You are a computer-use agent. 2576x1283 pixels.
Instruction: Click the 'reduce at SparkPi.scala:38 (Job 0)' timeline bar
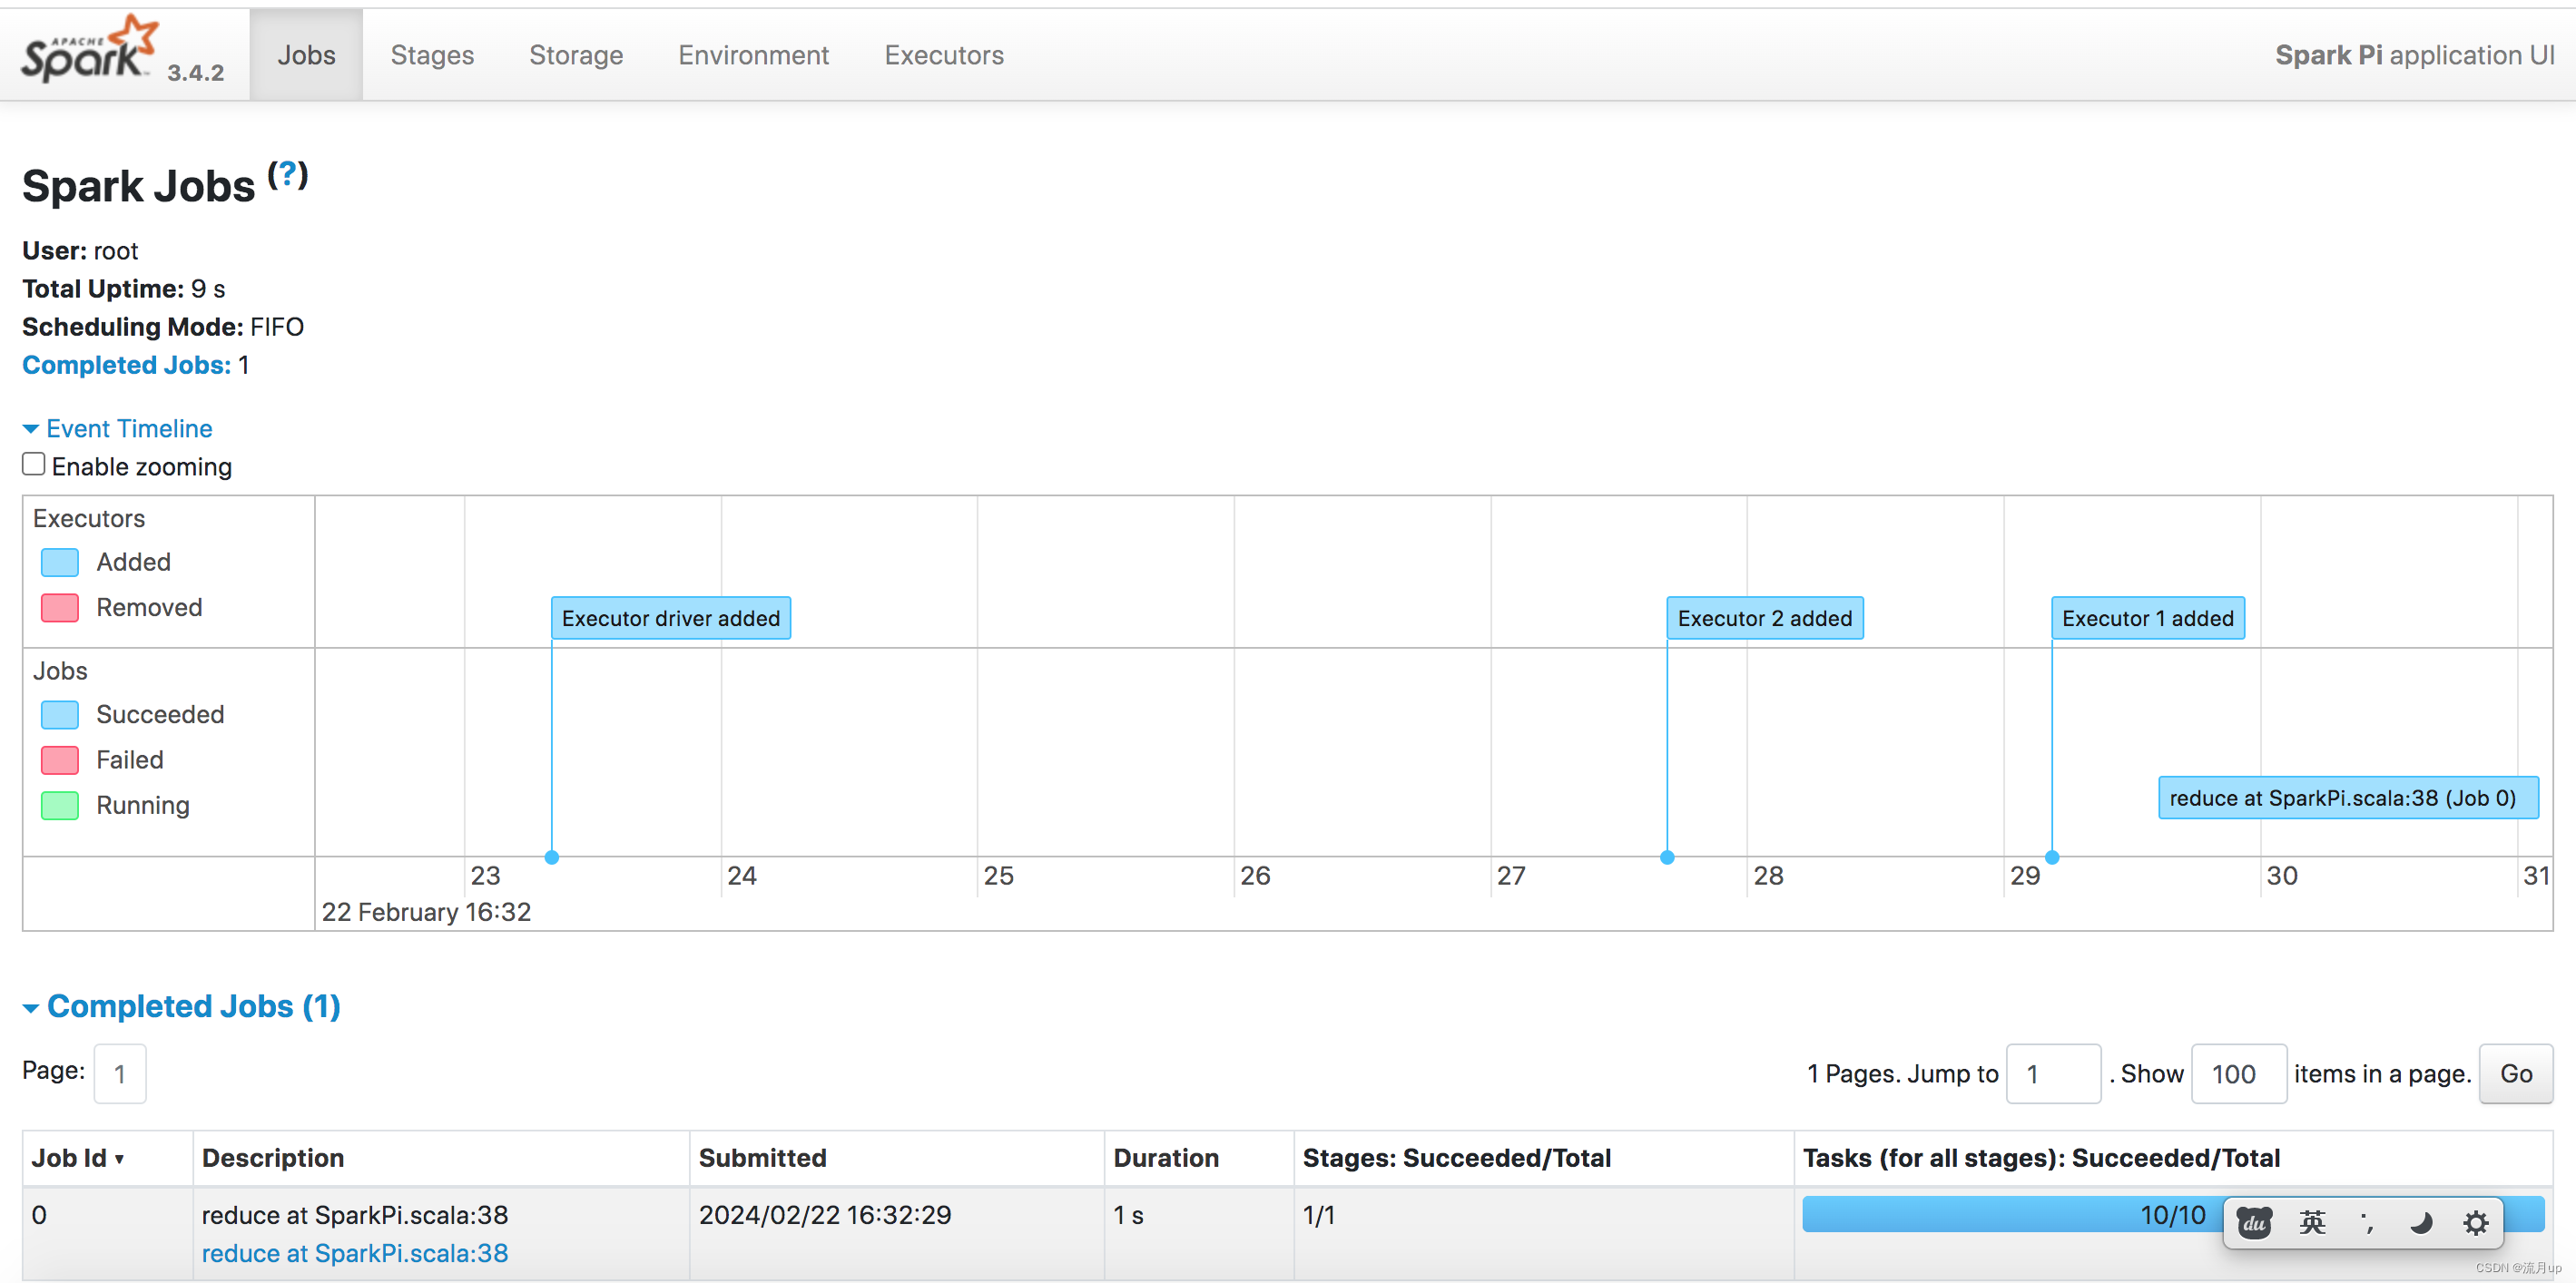pyautogui.click(x=2348, y=798)
